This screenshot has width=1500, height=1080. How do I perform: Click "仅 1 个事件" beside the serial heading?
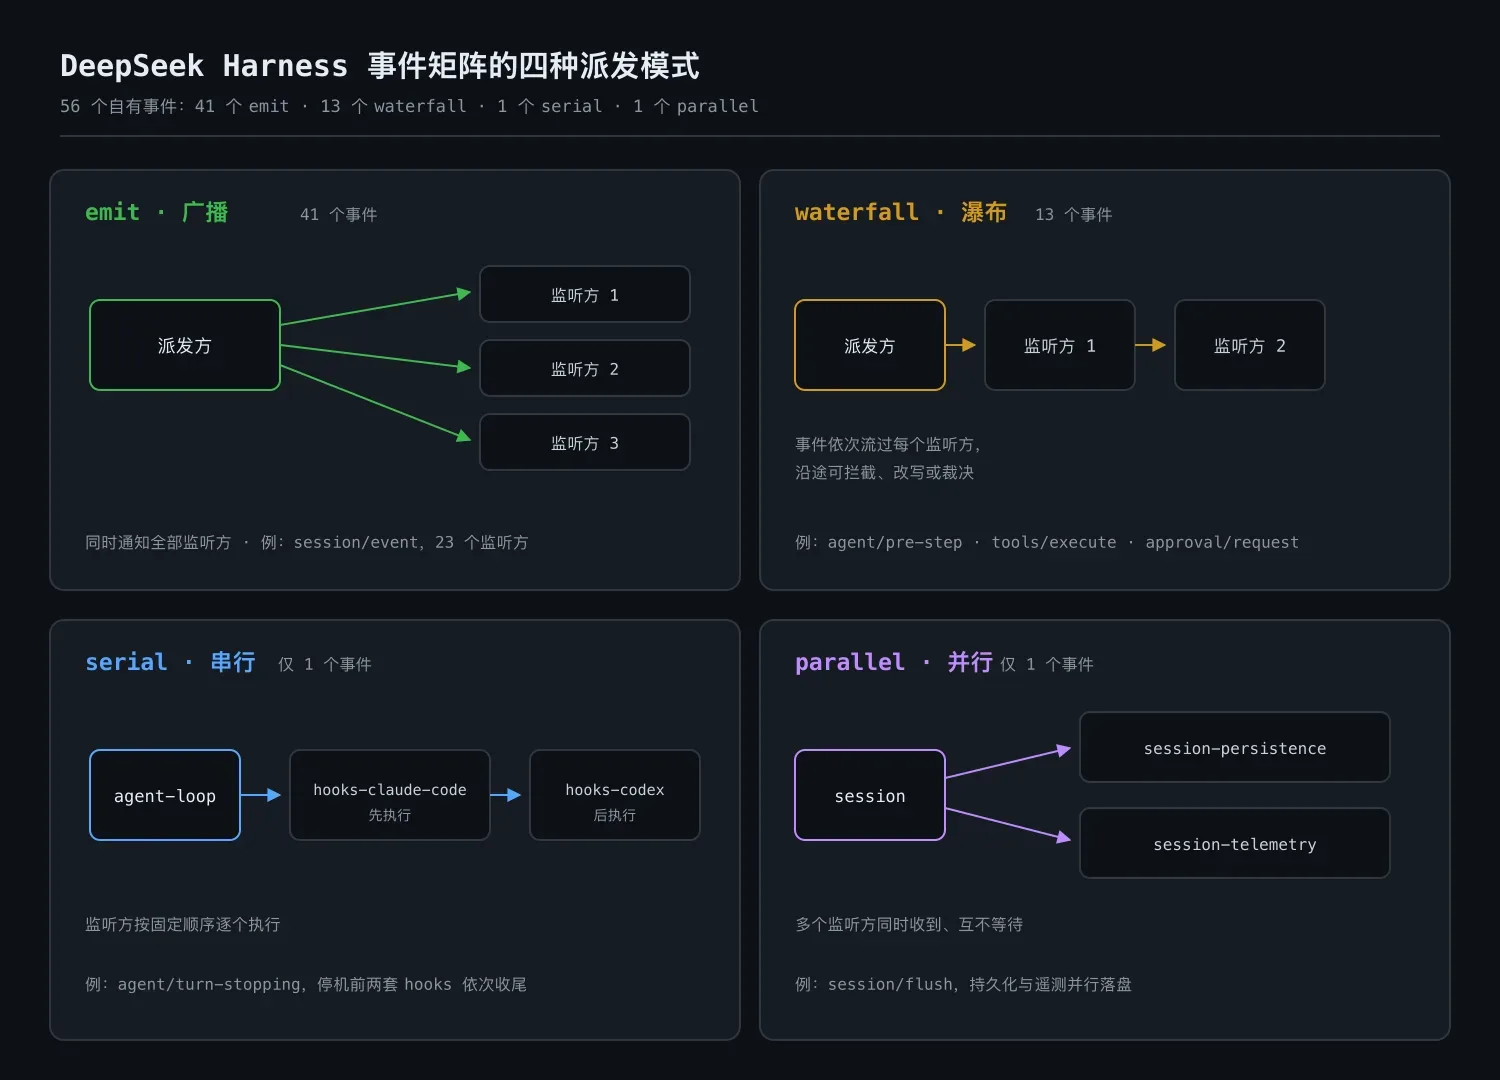coord(325,664)
